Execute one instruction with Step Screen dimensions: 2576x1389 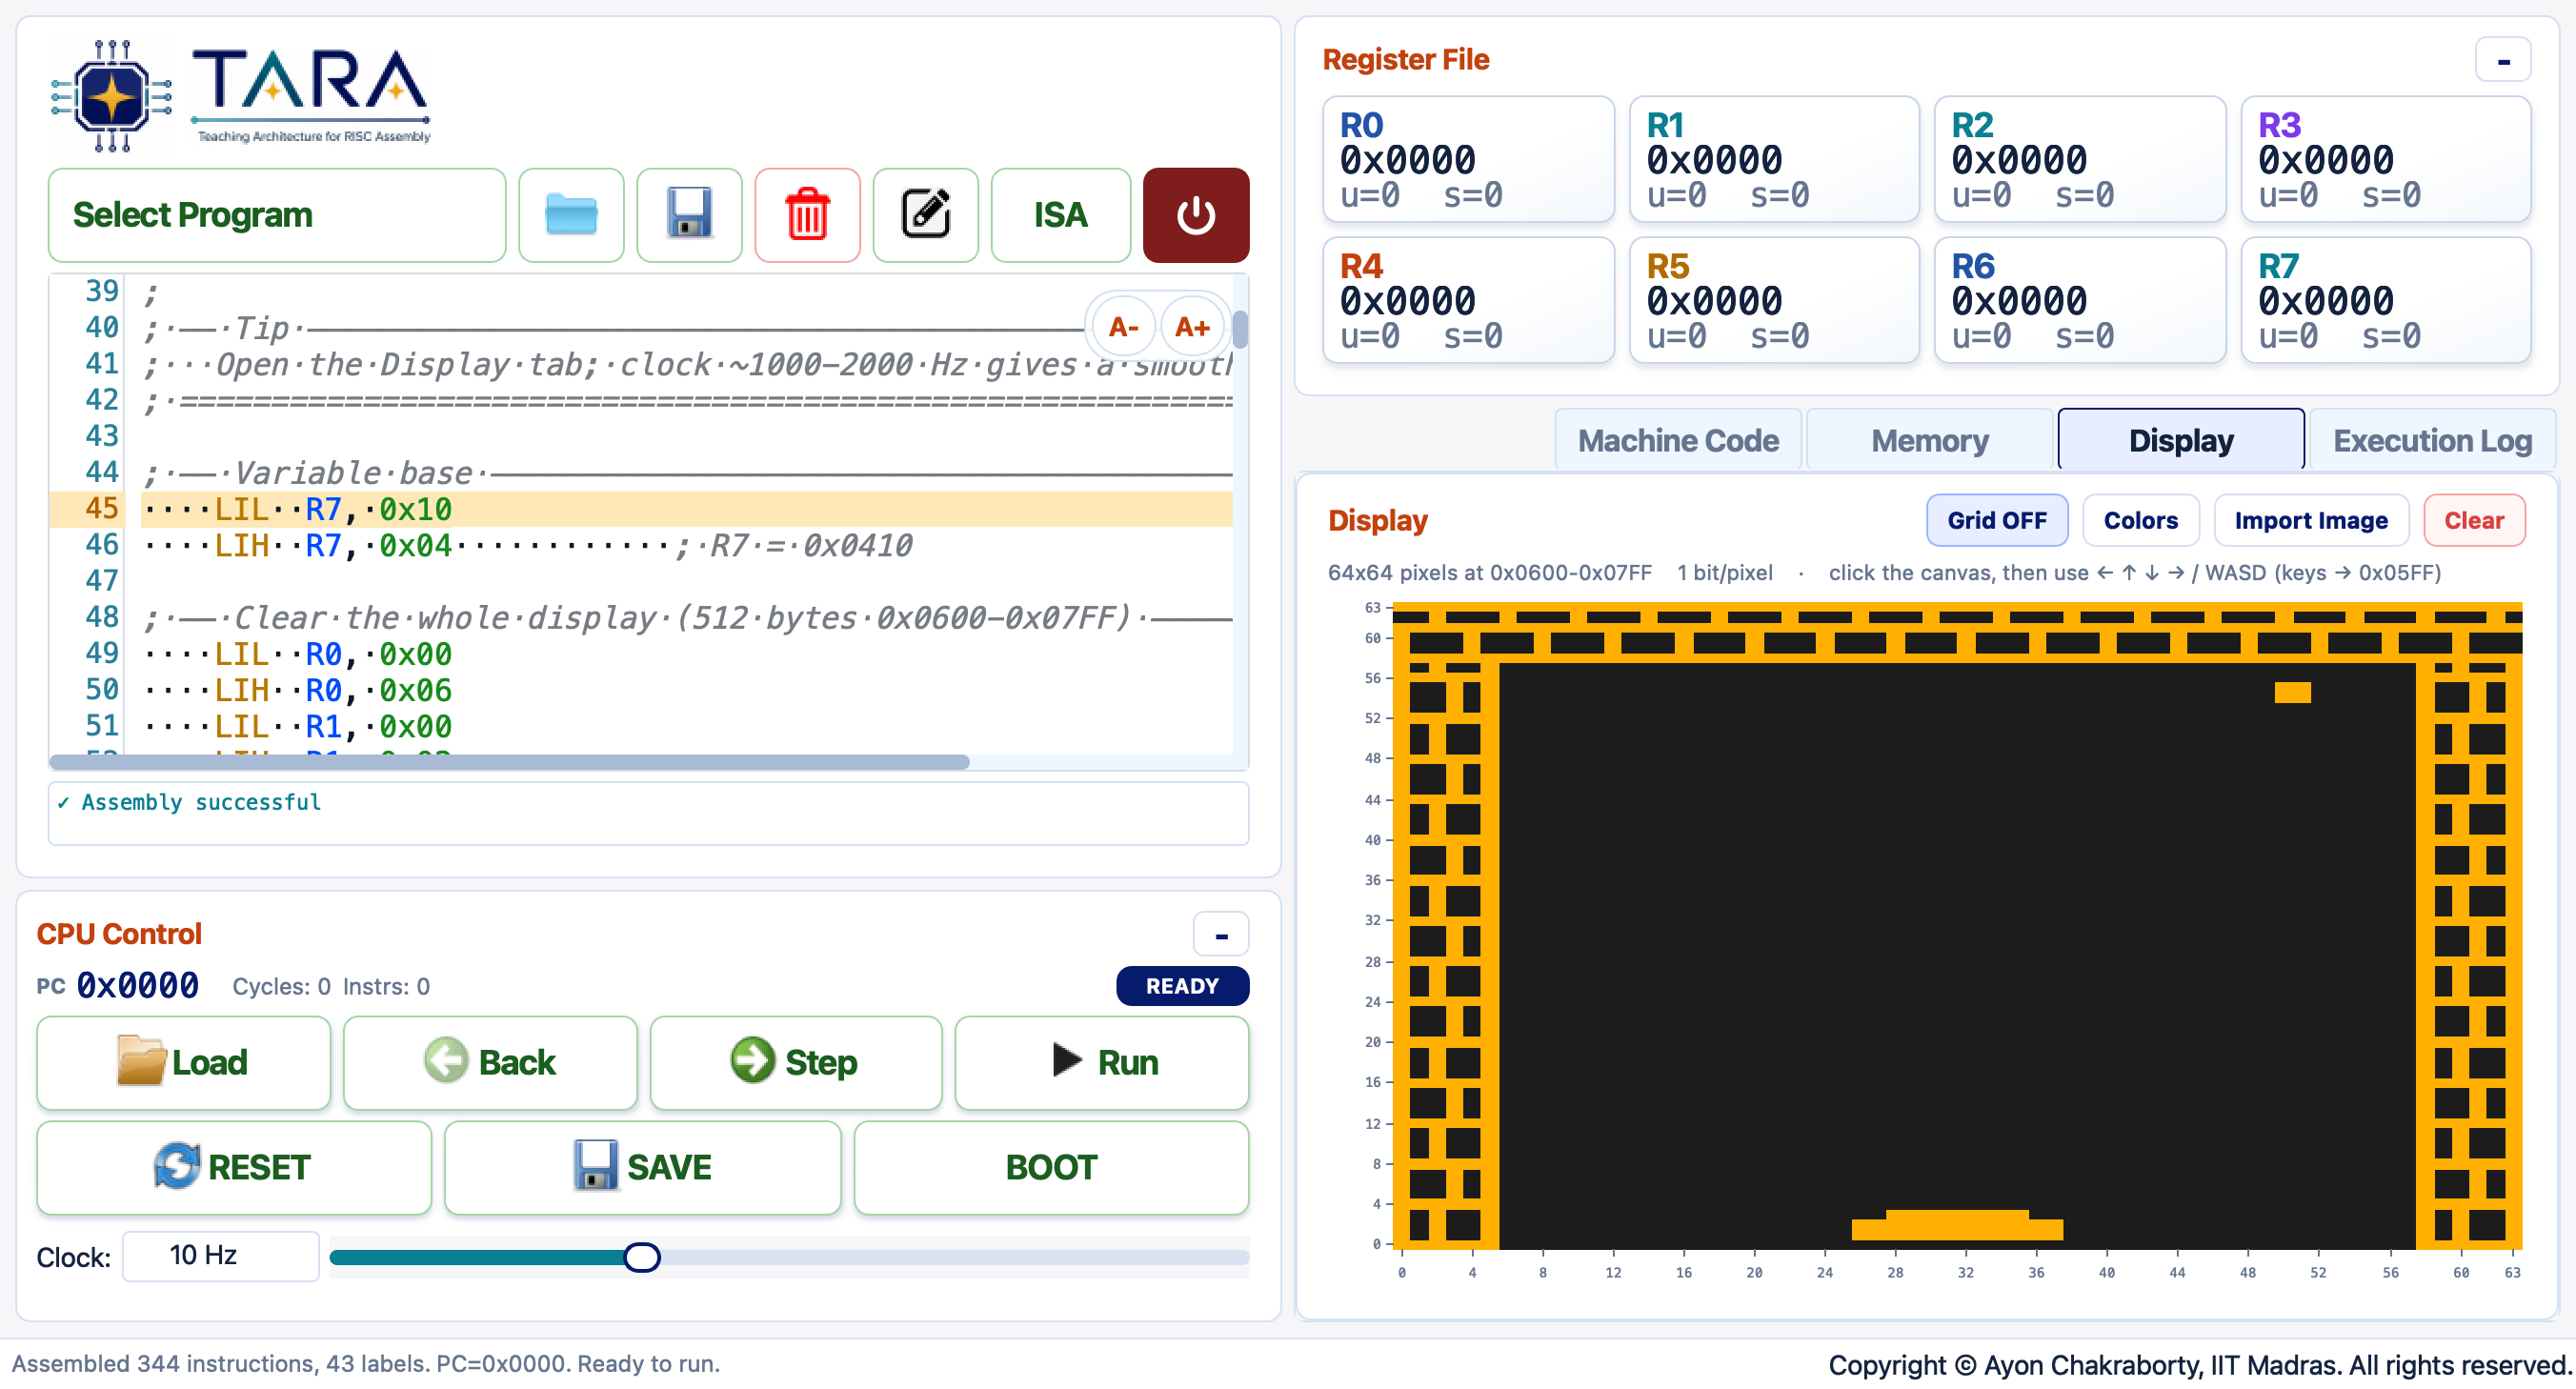pos(796,1062)
